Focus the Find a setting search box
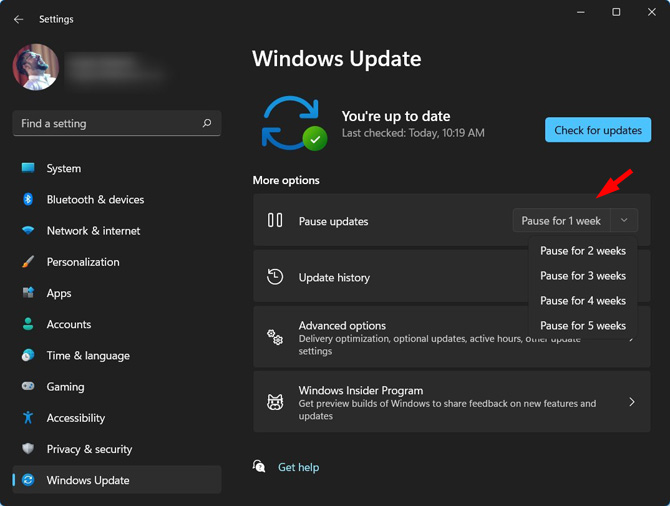This screenshot has width=670, height=506. coord(117,124)
